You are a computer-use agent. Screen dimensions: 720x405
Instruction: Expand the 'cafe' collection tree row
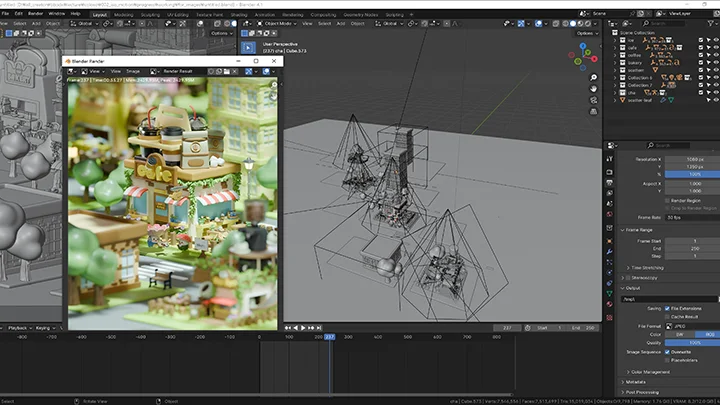[615, 48]
